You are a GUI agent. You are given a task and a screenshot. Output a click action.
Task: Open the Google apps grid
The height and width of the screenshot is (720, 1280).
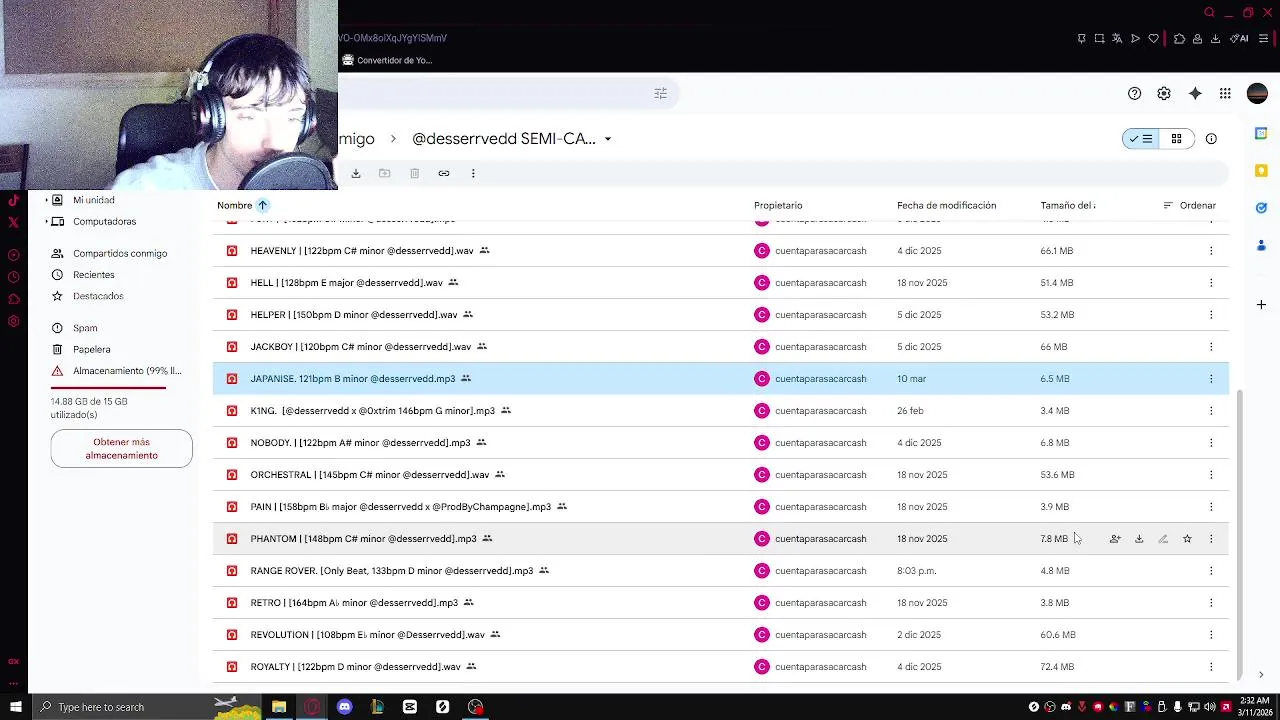click(1225, 93)
